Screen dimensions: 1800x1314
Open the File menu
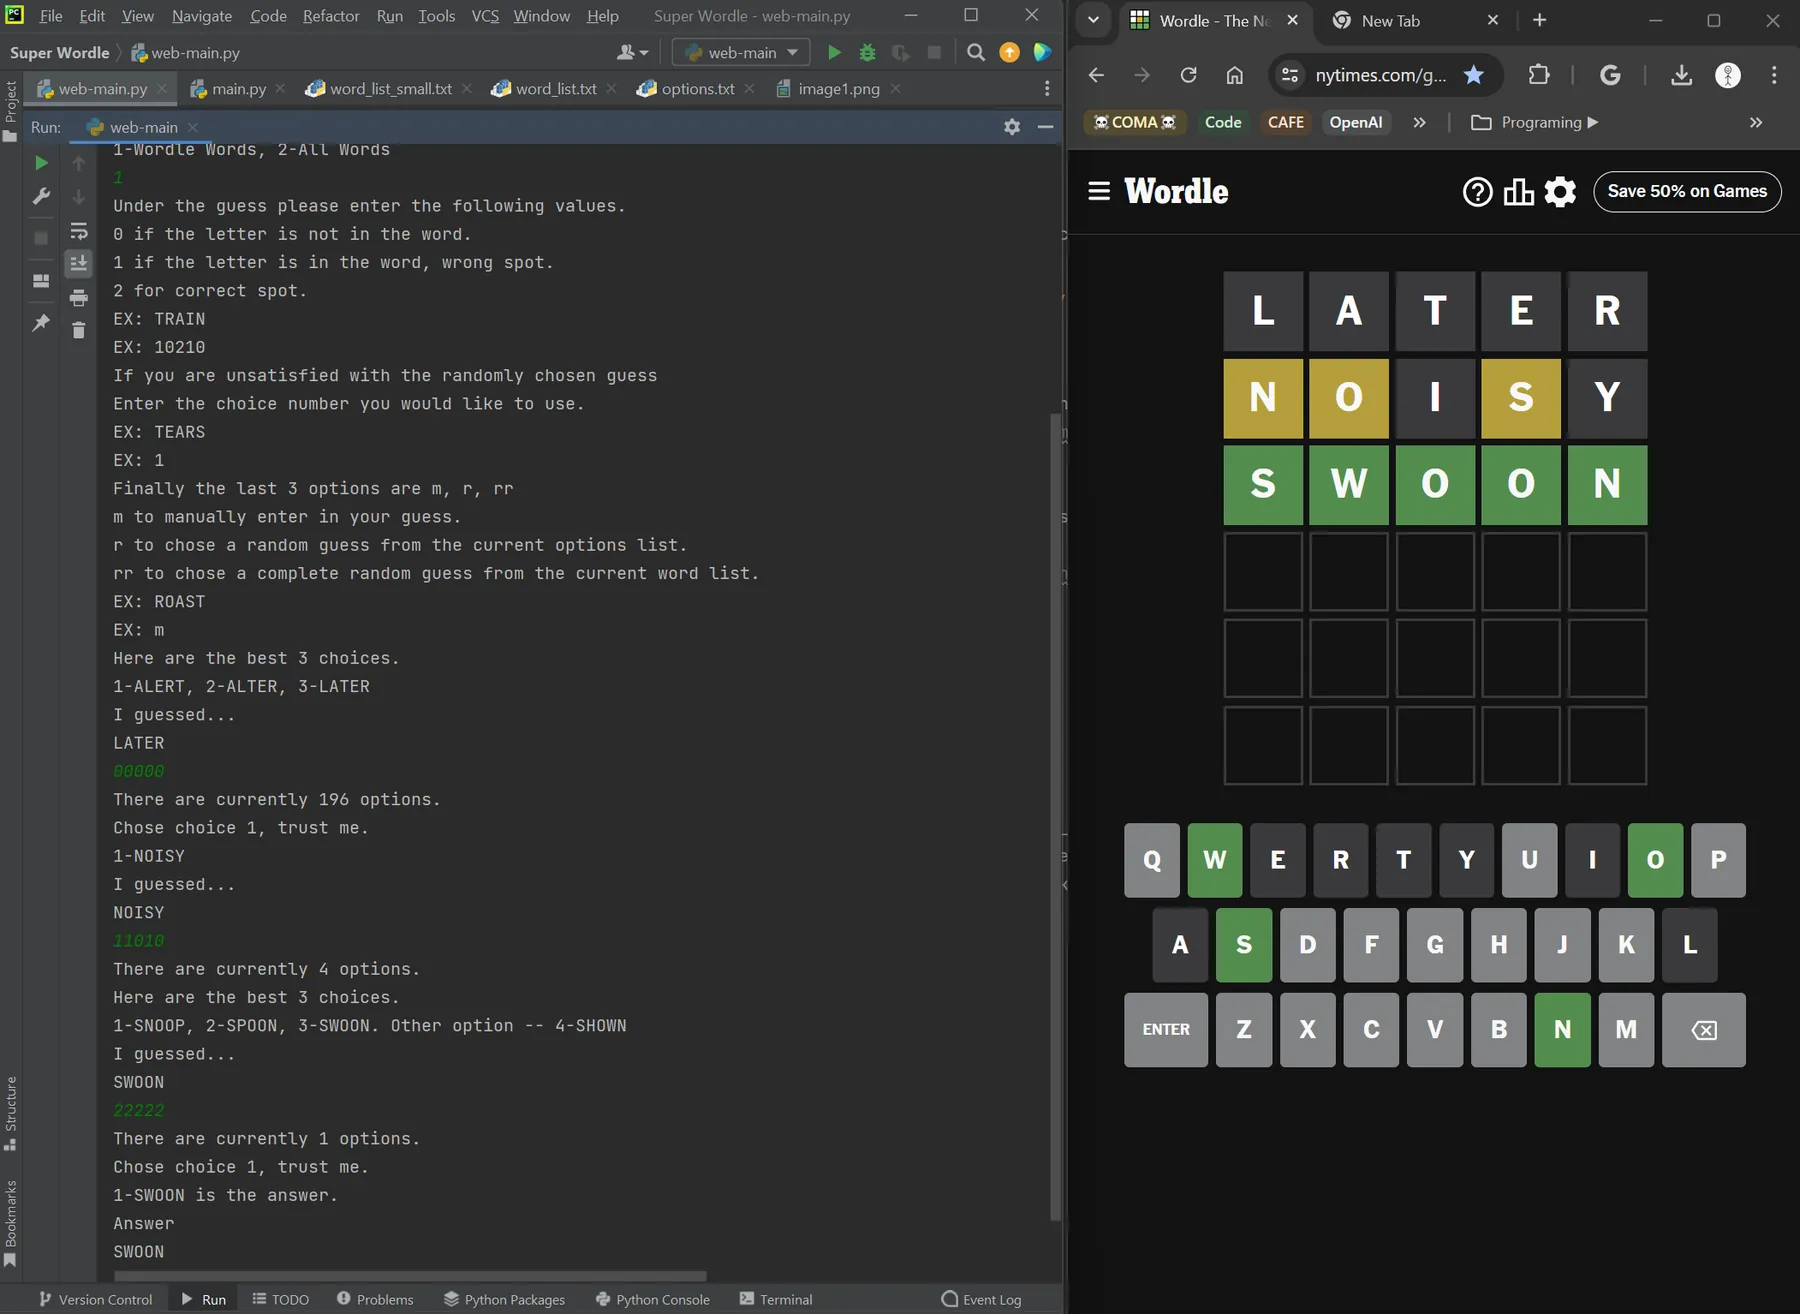coord(51,16)
